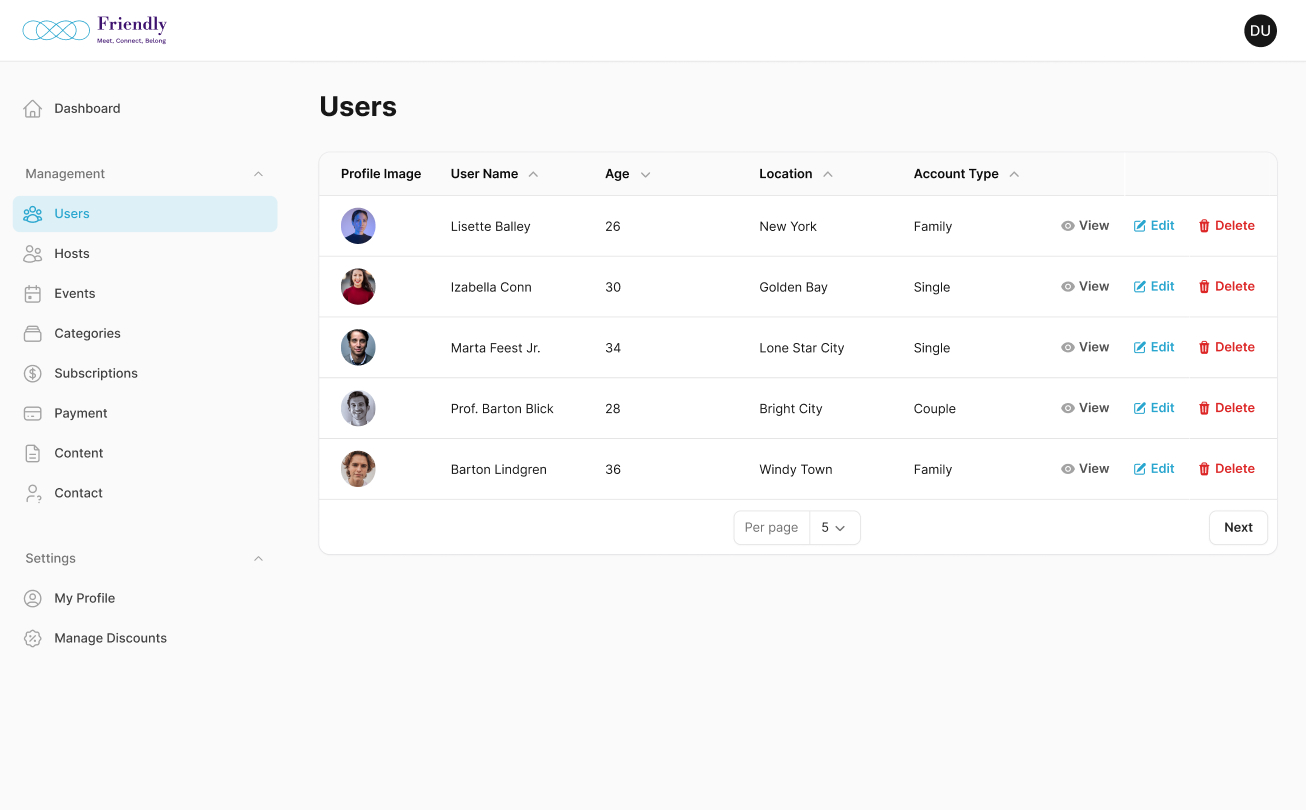The width and height of the screenshot is (1306, 810).
Task: Select the Subscriptions dollar icon
Action: [33, 374]
